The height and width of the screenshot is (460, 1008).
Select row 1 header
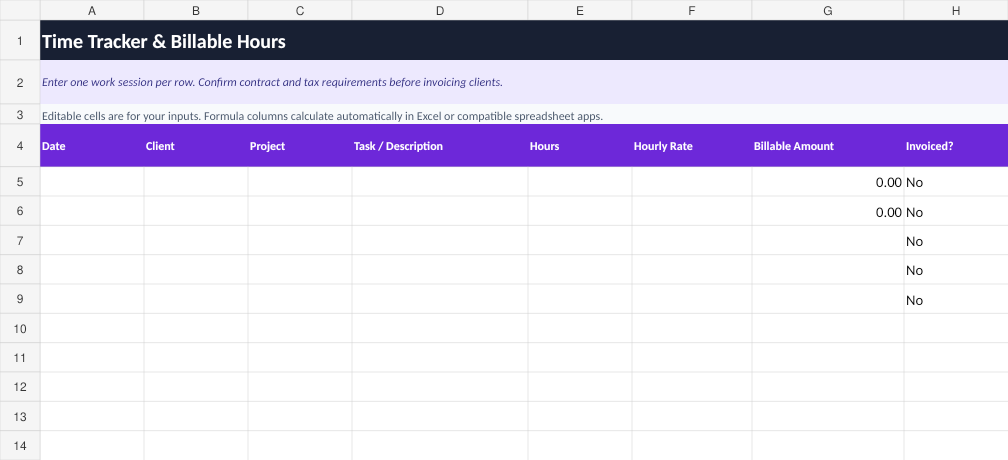click(20, 40)
